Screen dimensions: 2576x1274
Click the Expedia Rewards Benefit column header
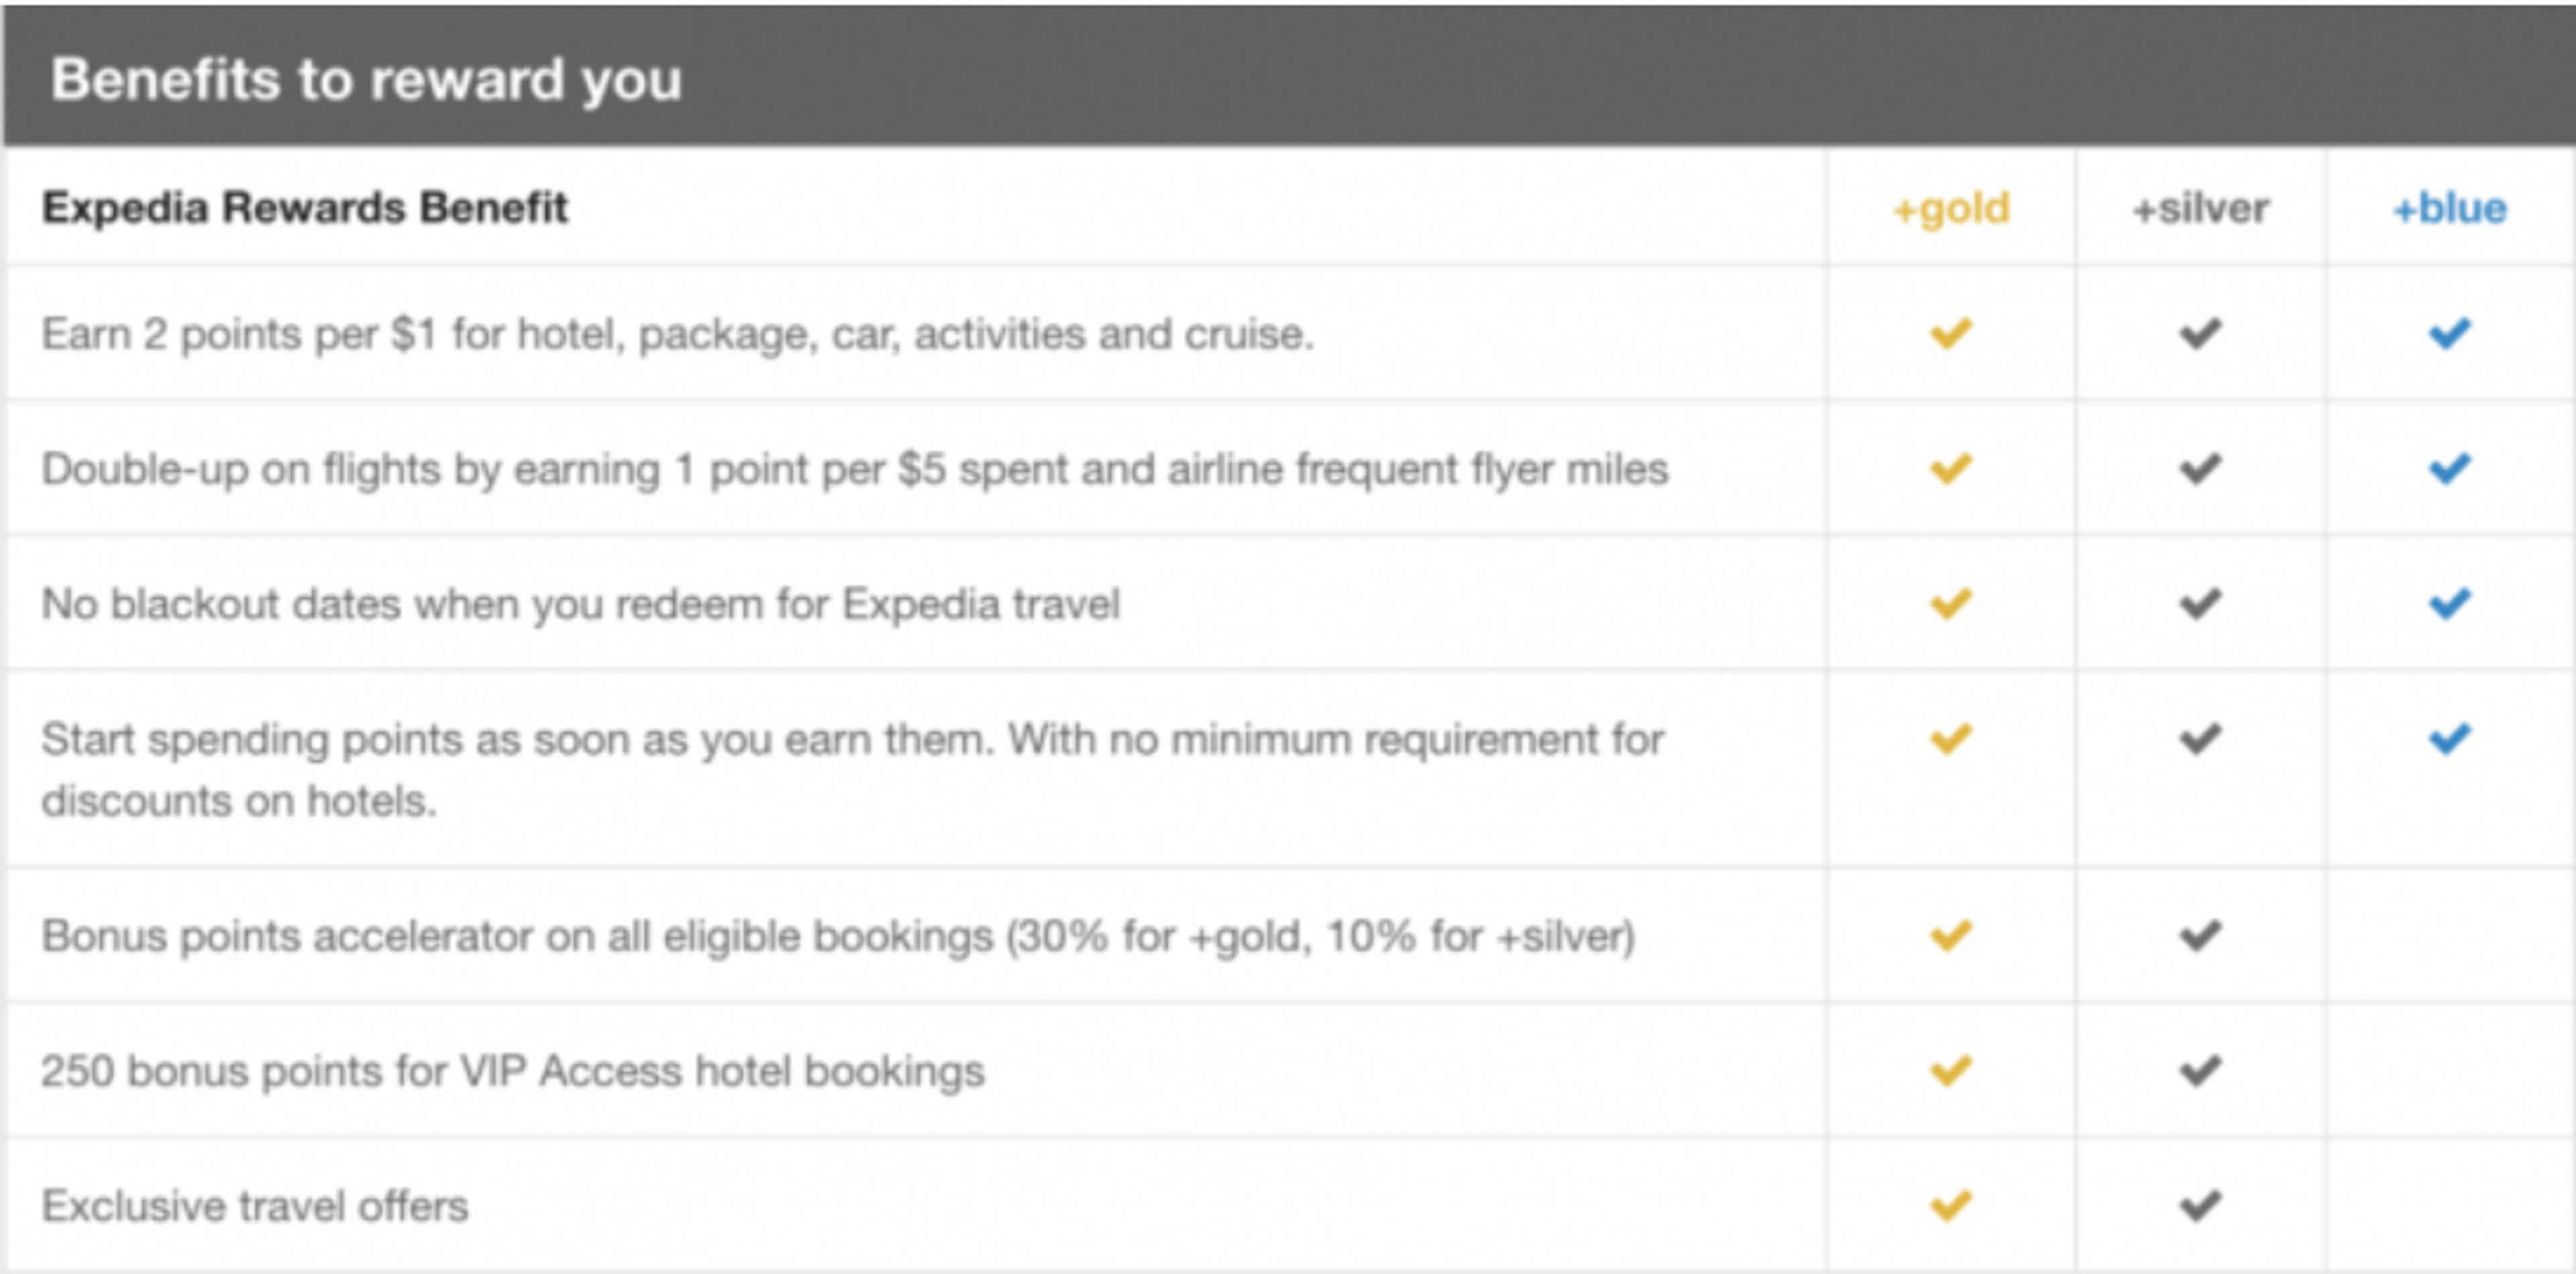304,208
